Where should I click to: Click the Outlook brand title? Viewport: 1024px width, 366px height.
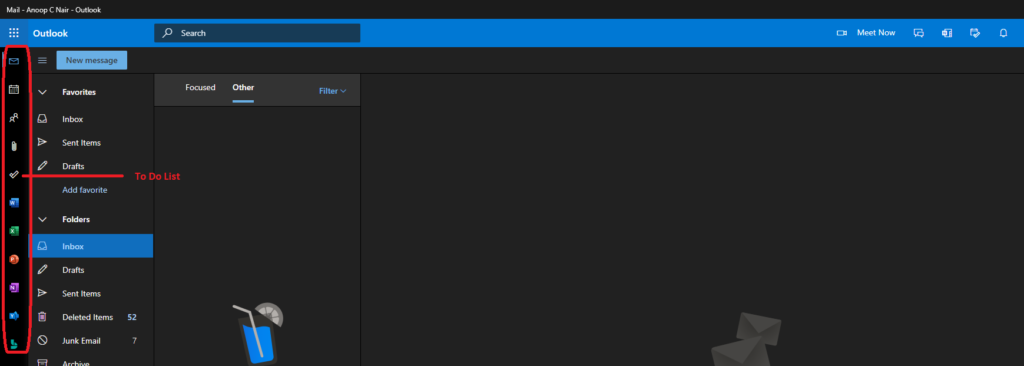click(50, 33)
